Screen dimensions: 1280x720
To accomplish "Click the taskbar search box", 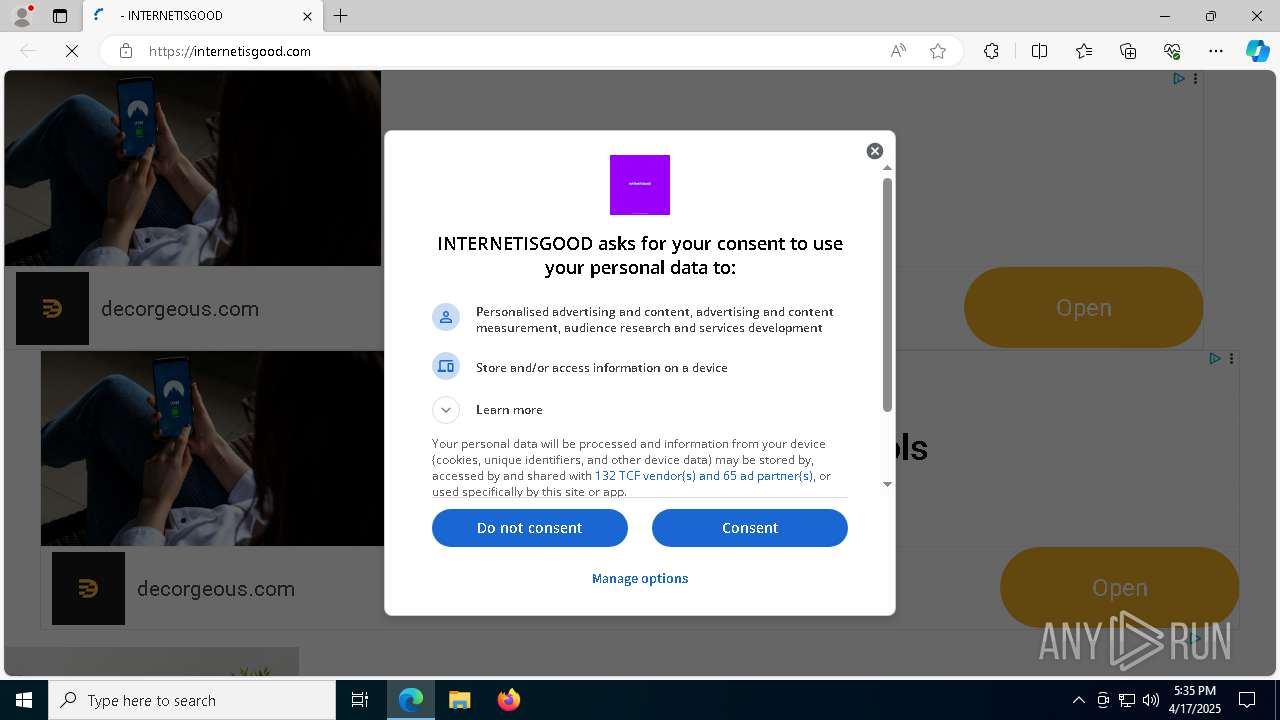I will 192,700.
